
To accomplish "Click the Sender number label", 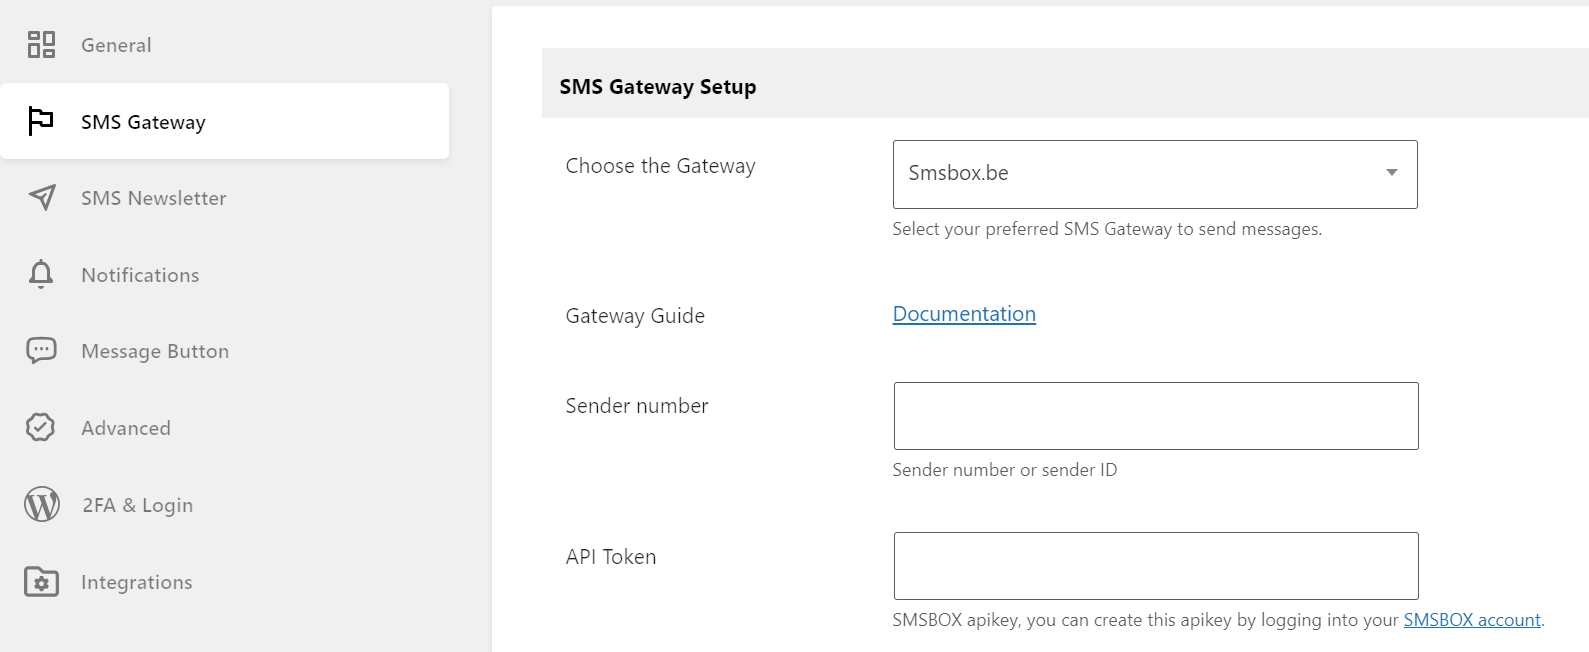I will tap(637, 406).
